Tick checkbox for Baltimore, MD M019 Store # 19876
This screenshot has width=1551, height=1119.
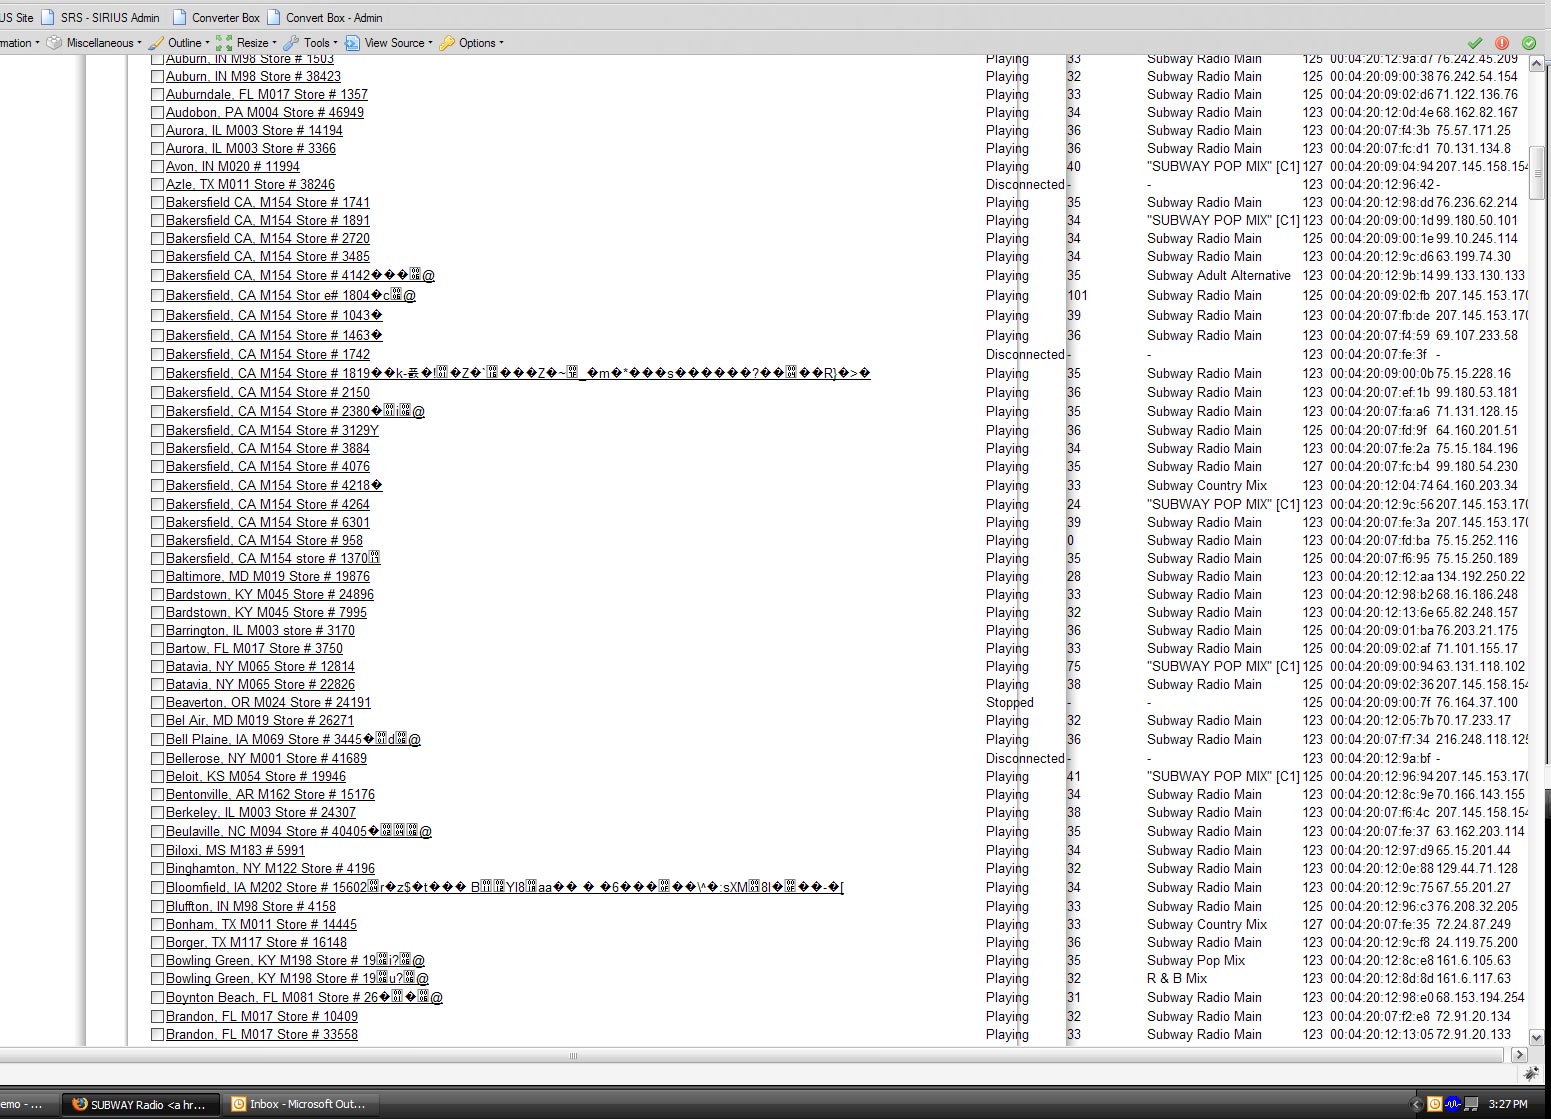pos(157,577)
